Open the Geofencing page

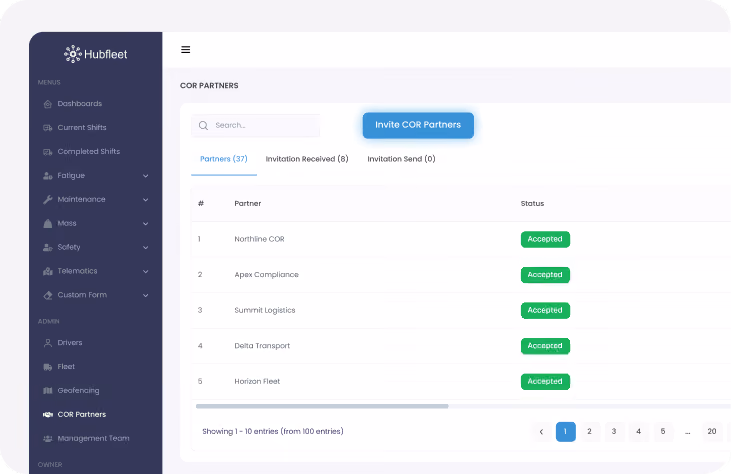pos(78,391)
